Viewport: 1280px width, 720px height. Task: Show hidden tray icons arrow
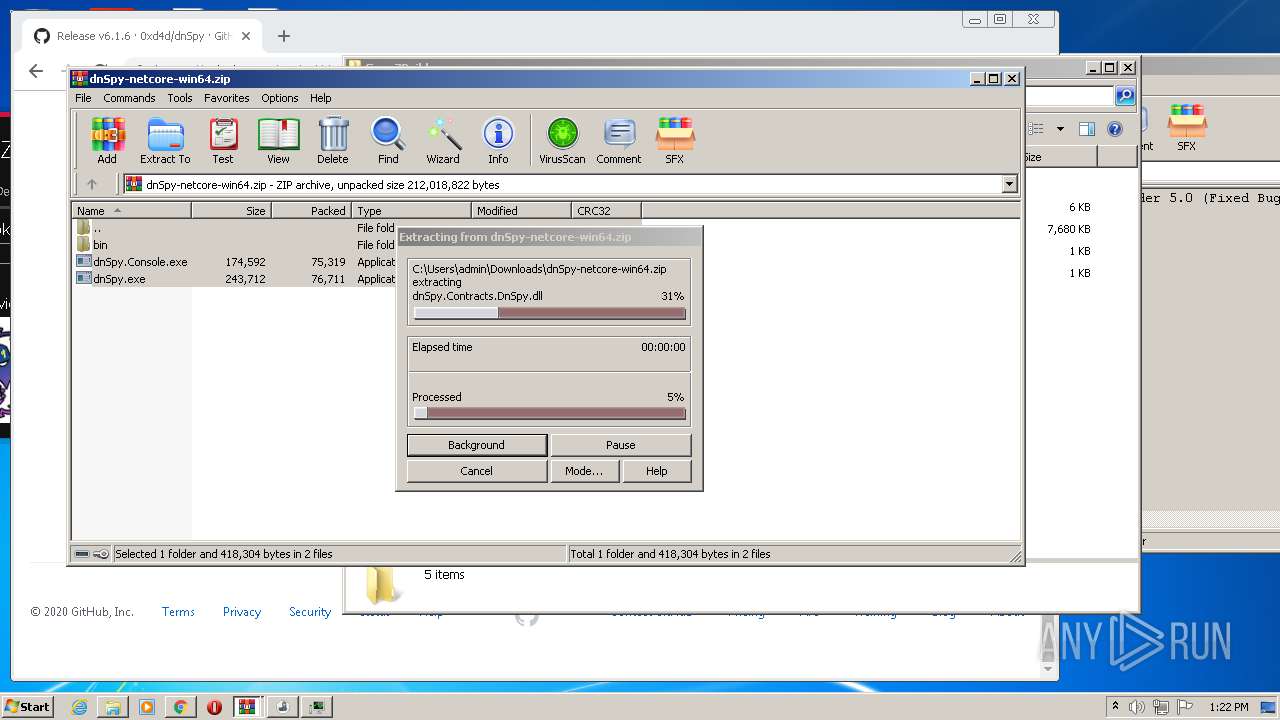click(1115, 707)
